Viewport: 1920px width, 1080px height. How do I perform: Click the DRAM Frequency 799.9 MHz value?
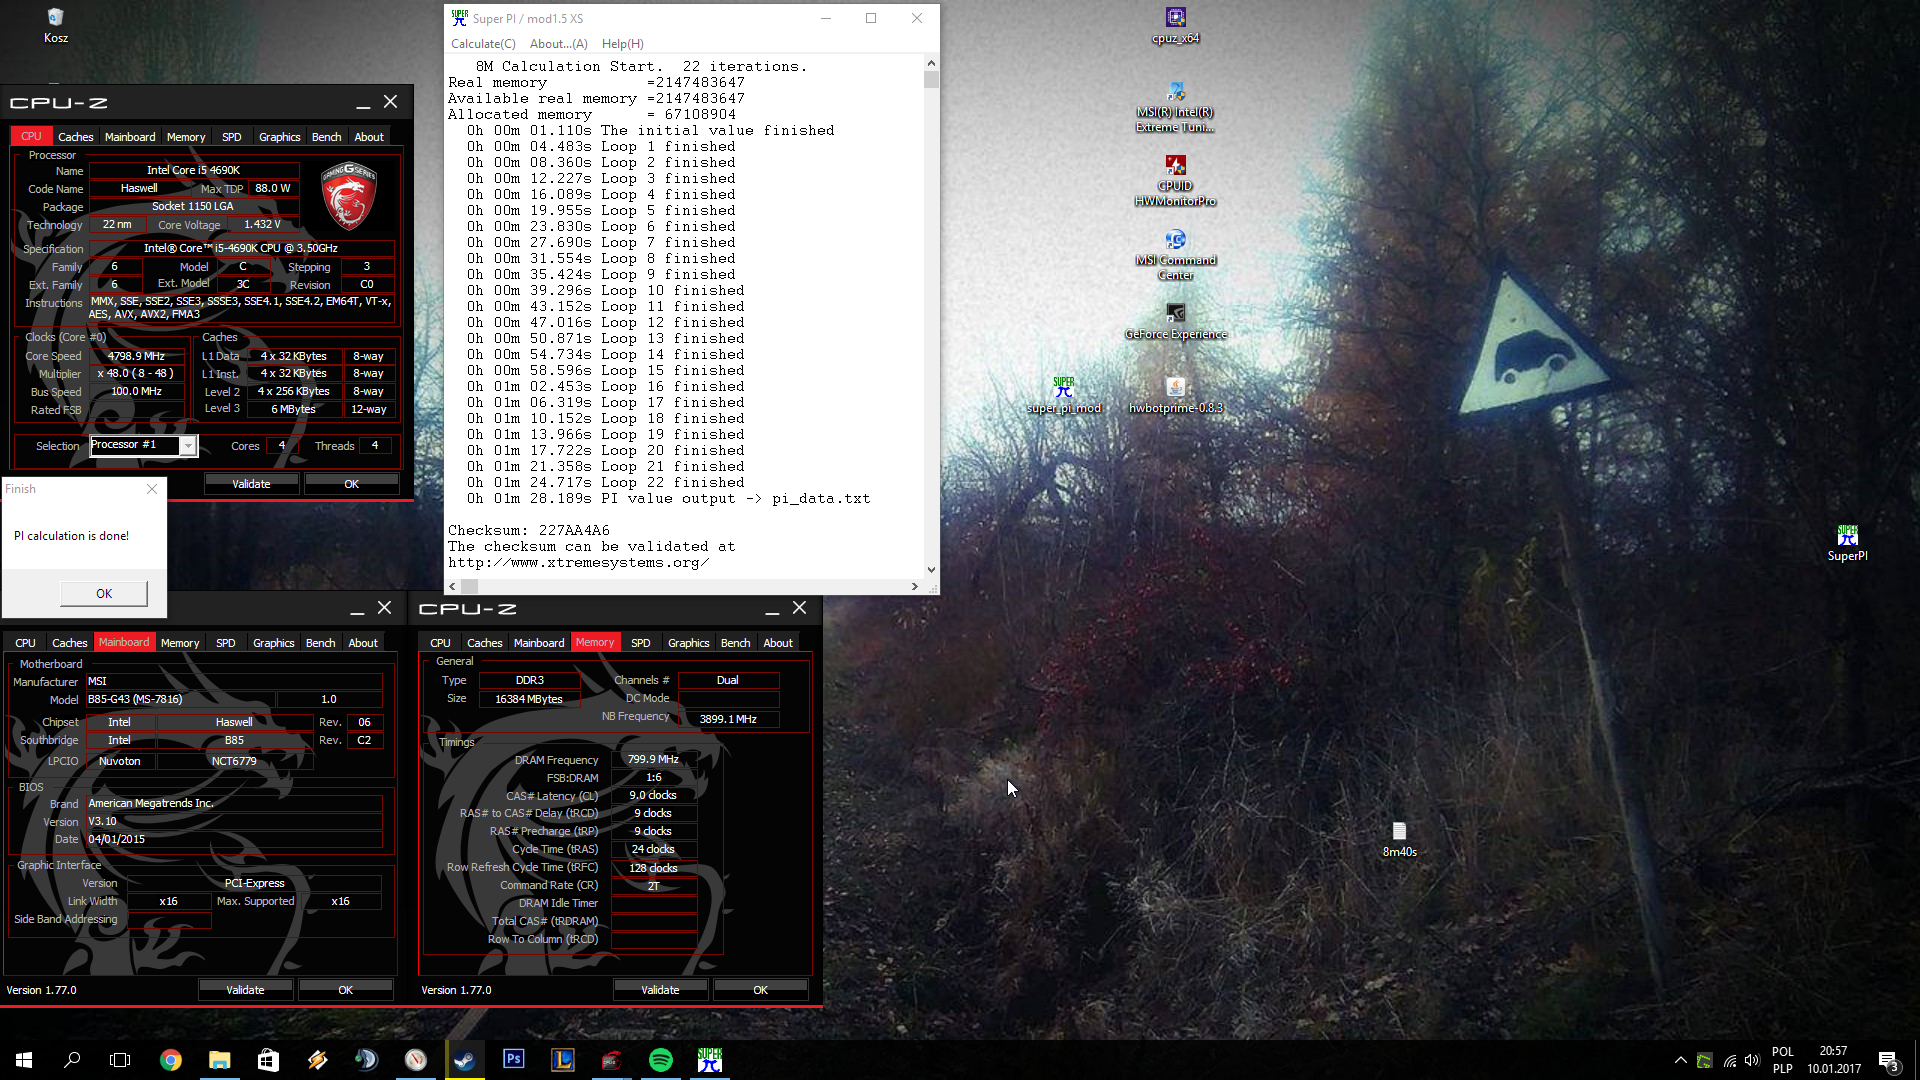click(x=653, y=760)
